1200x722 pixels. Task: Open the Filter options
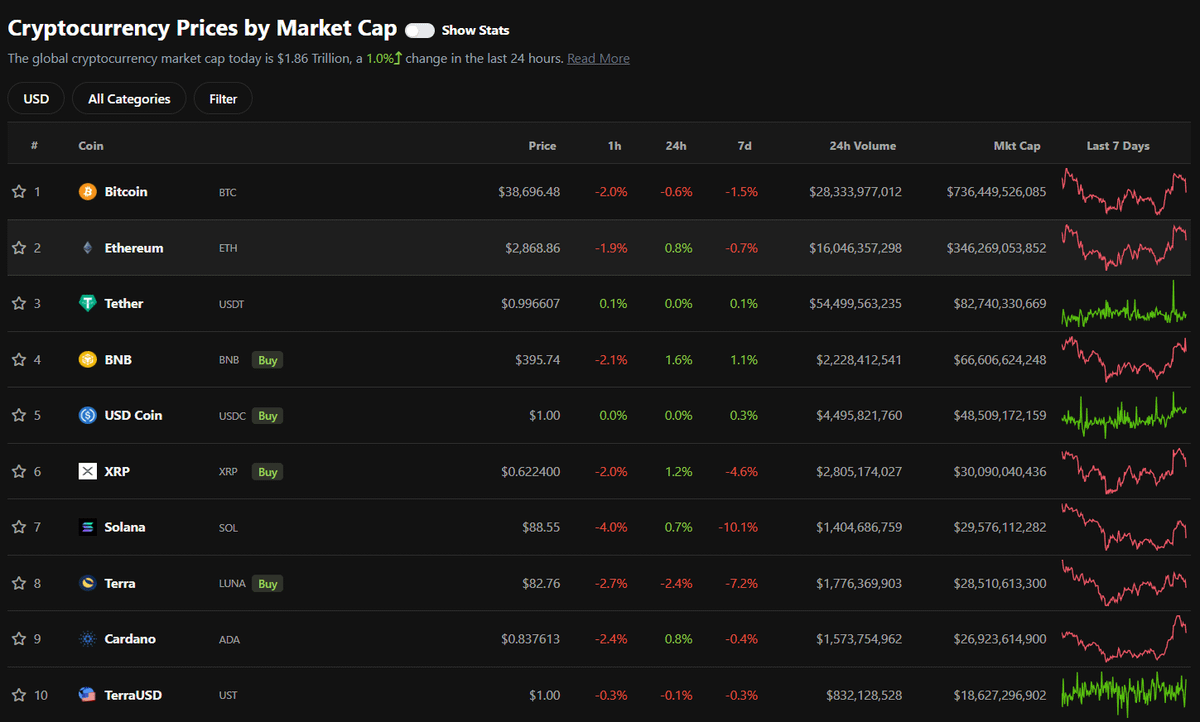[x=223, y=99]
